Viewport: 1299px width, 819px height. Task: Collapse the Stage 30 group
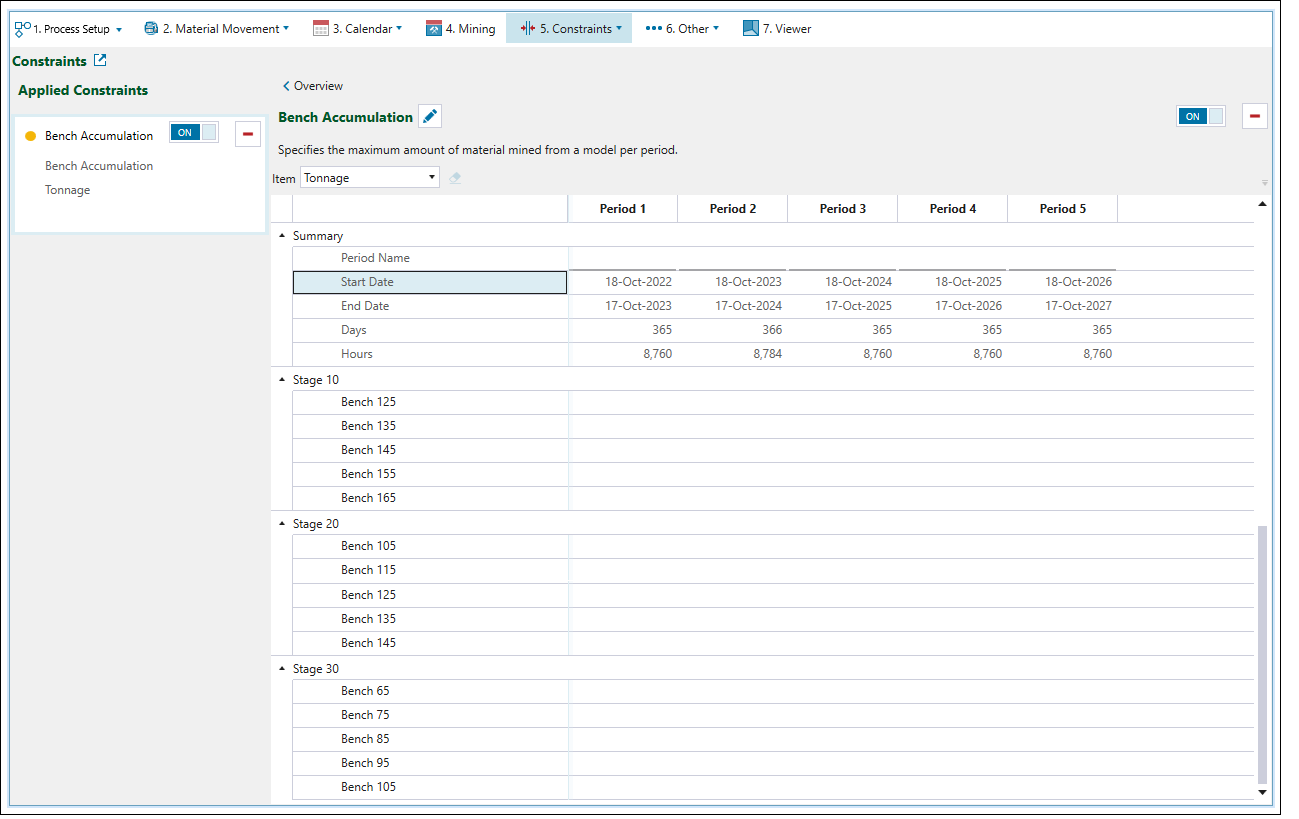[x=282, y=669]
